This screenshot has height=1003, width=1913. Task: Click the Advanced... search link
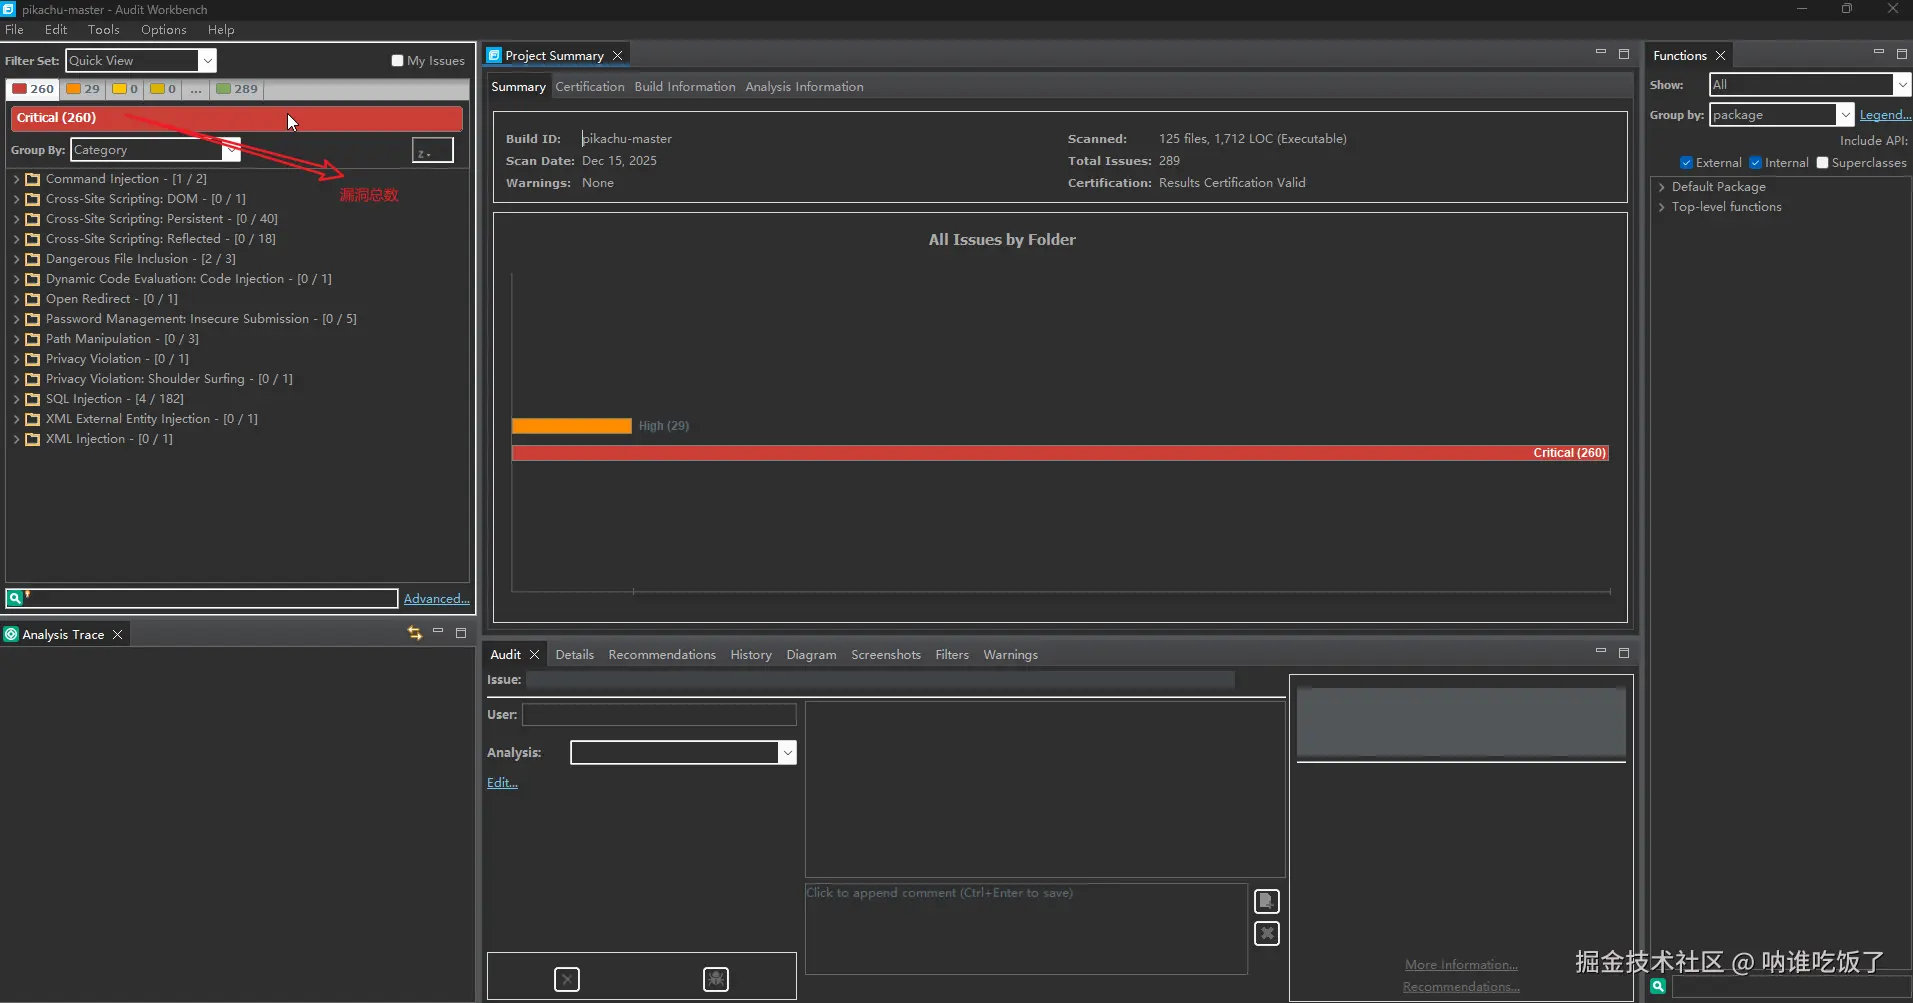pyautogui.click(x=436, y=598)
